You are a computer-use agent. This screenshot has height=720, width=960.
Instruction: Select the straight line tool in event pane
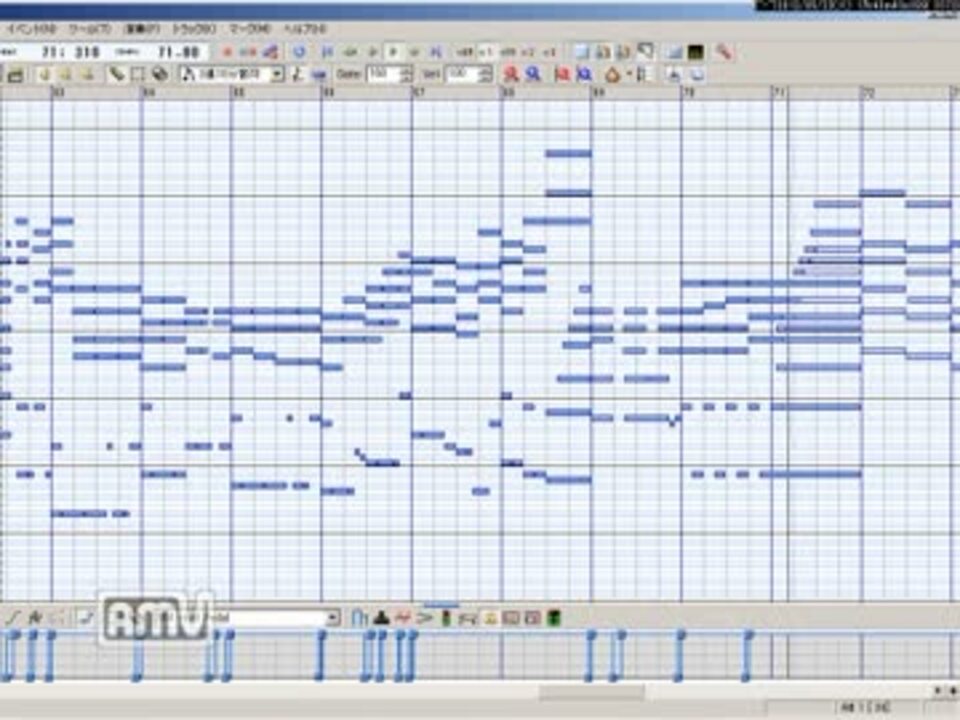coord(13,618)
